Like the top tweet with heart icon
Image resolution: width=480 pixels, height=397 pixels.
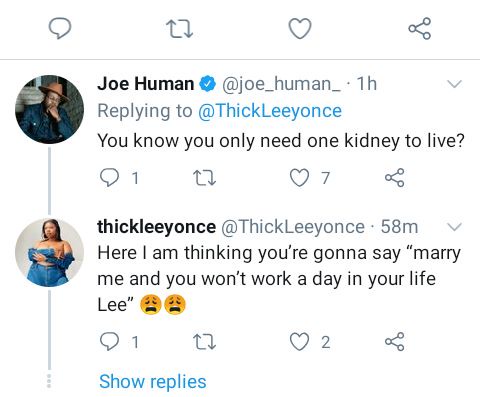click(300, 29)
